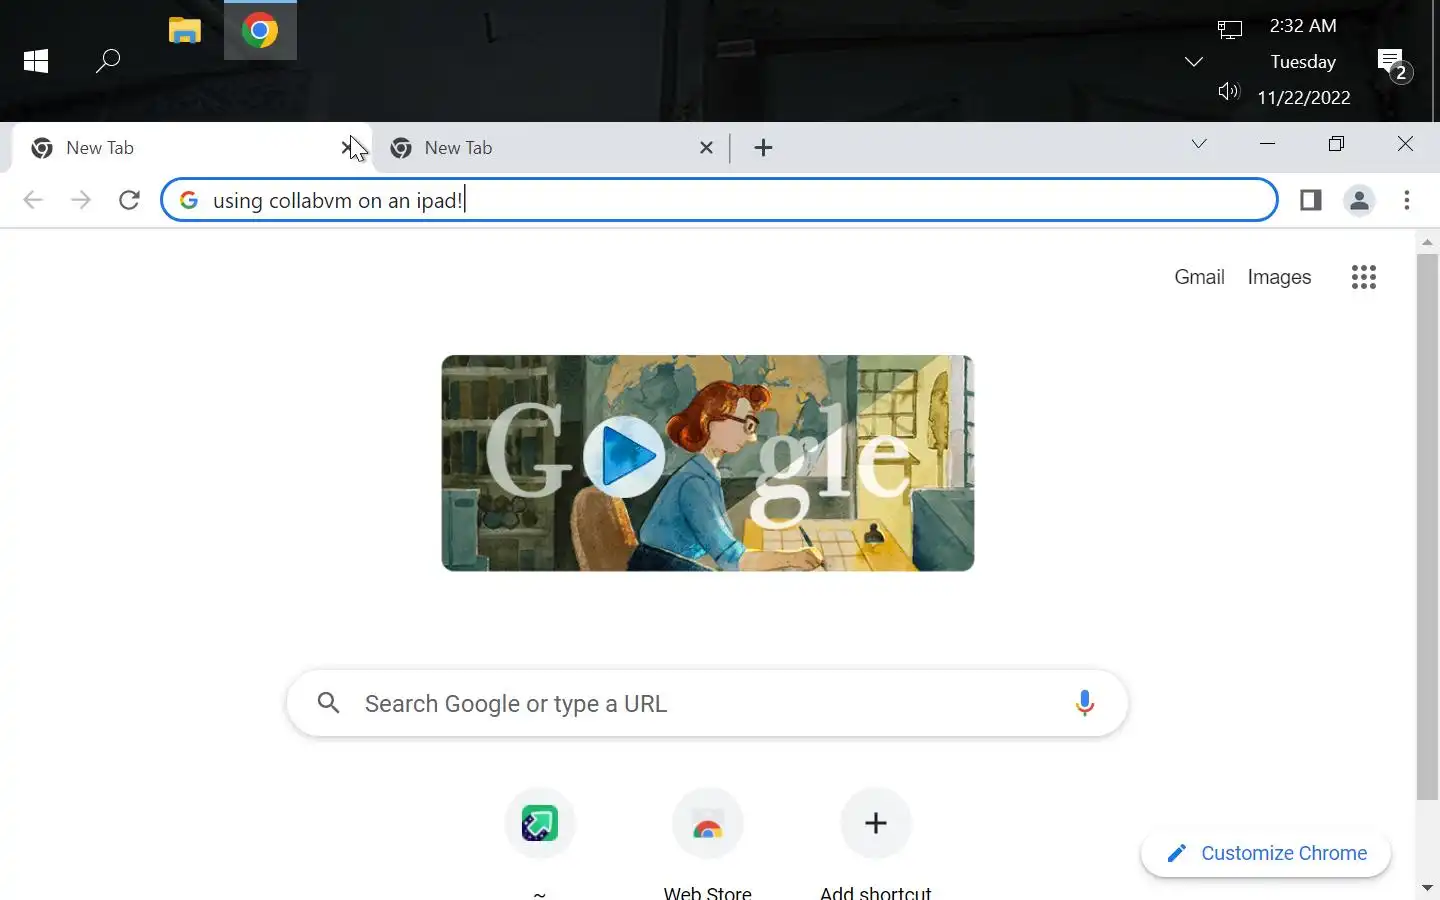Image resolution: width=1440 pixels, height=900 pixels.
Task: Open the Customize Chrome button
Action: 1266,853
